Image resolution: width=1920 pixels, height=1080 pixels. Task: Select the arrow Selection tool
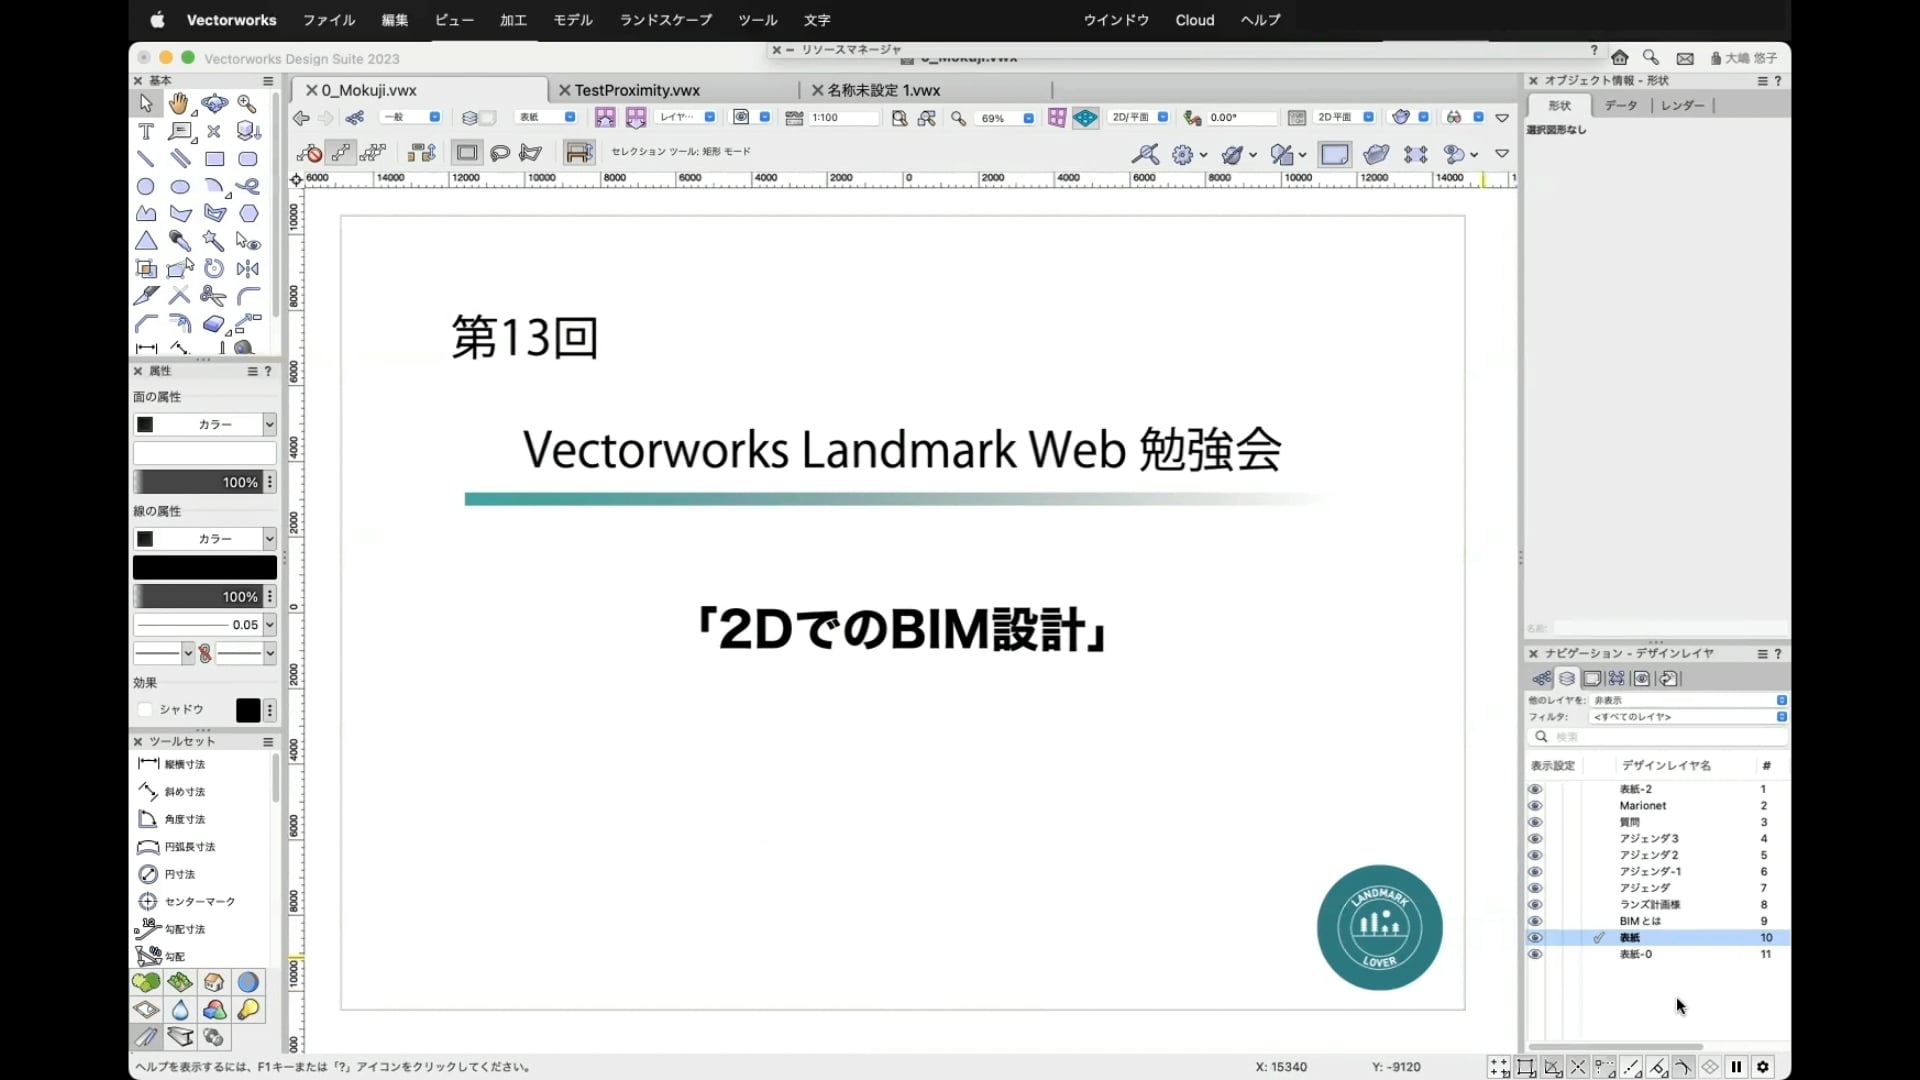point(146,104)
